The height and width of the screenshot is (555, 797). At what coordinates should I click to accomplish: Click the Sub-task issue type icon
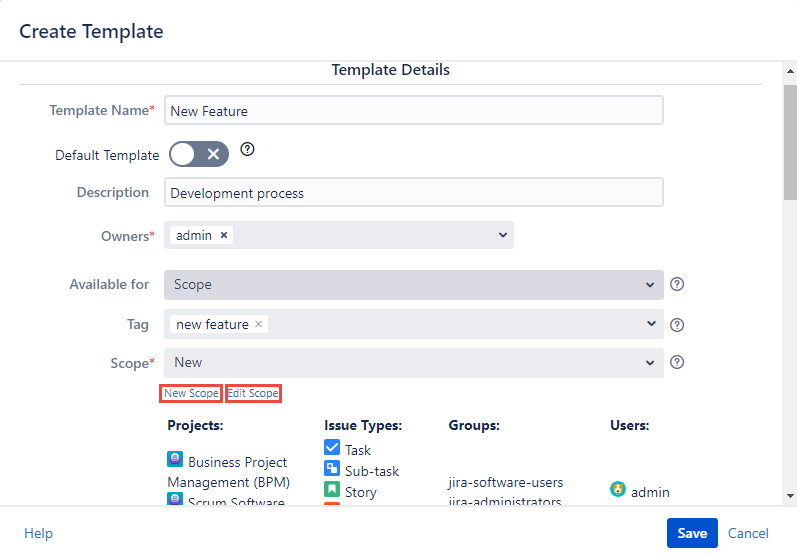[332, 469]
